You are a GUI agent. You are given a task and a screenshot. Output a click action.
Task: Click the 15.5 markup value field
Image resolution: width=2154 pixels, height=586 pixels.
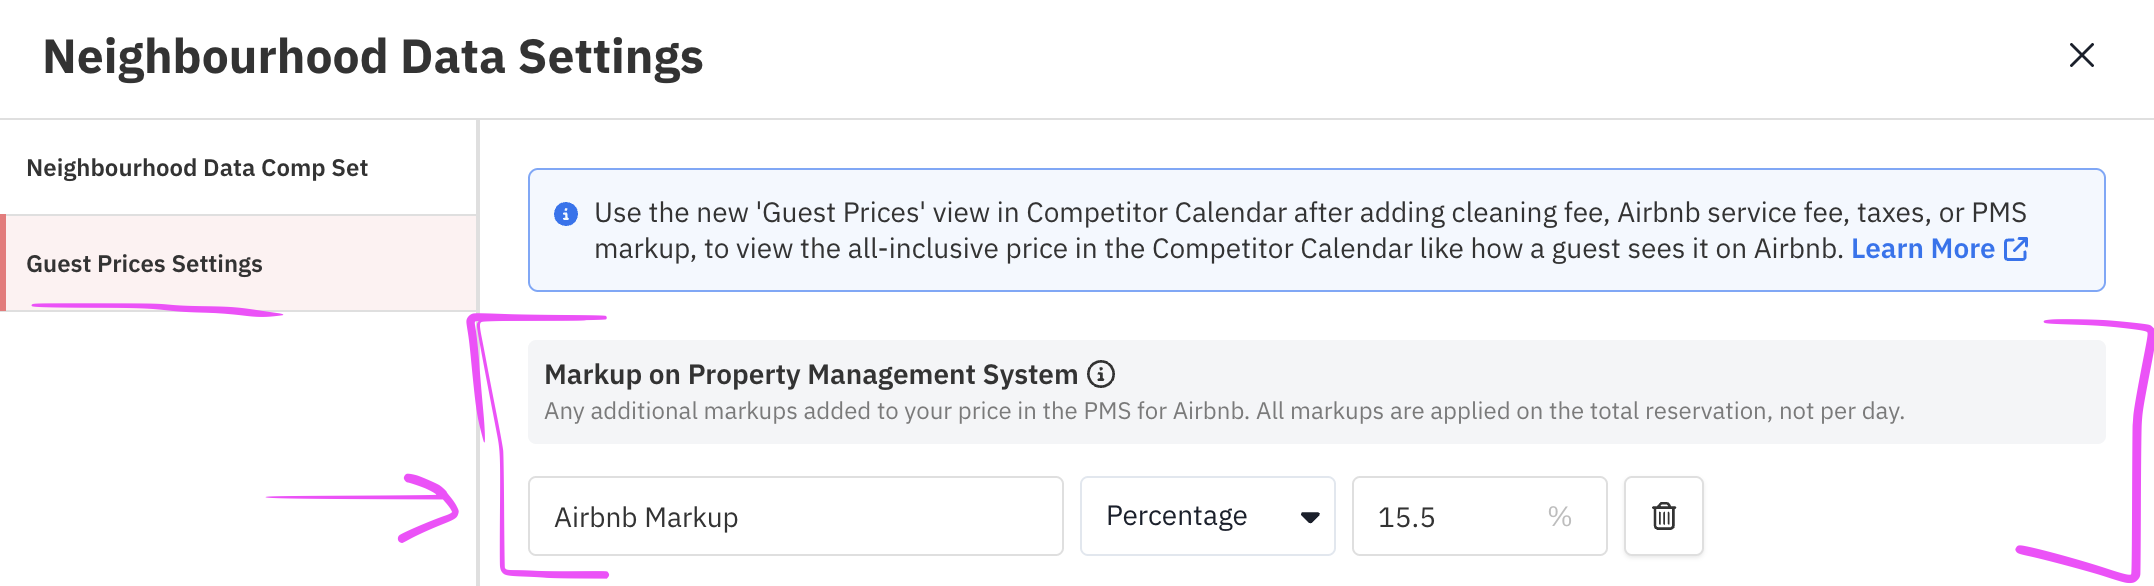(1450, 516)
